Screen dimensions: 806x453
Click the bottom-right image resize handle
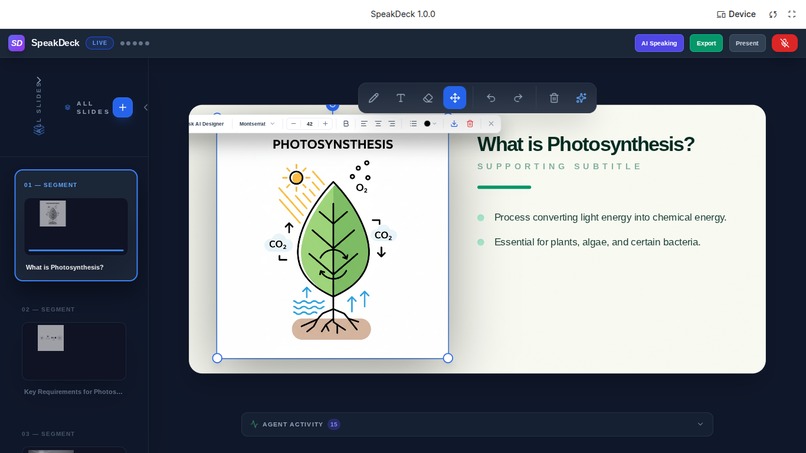[x=448, y=358]
